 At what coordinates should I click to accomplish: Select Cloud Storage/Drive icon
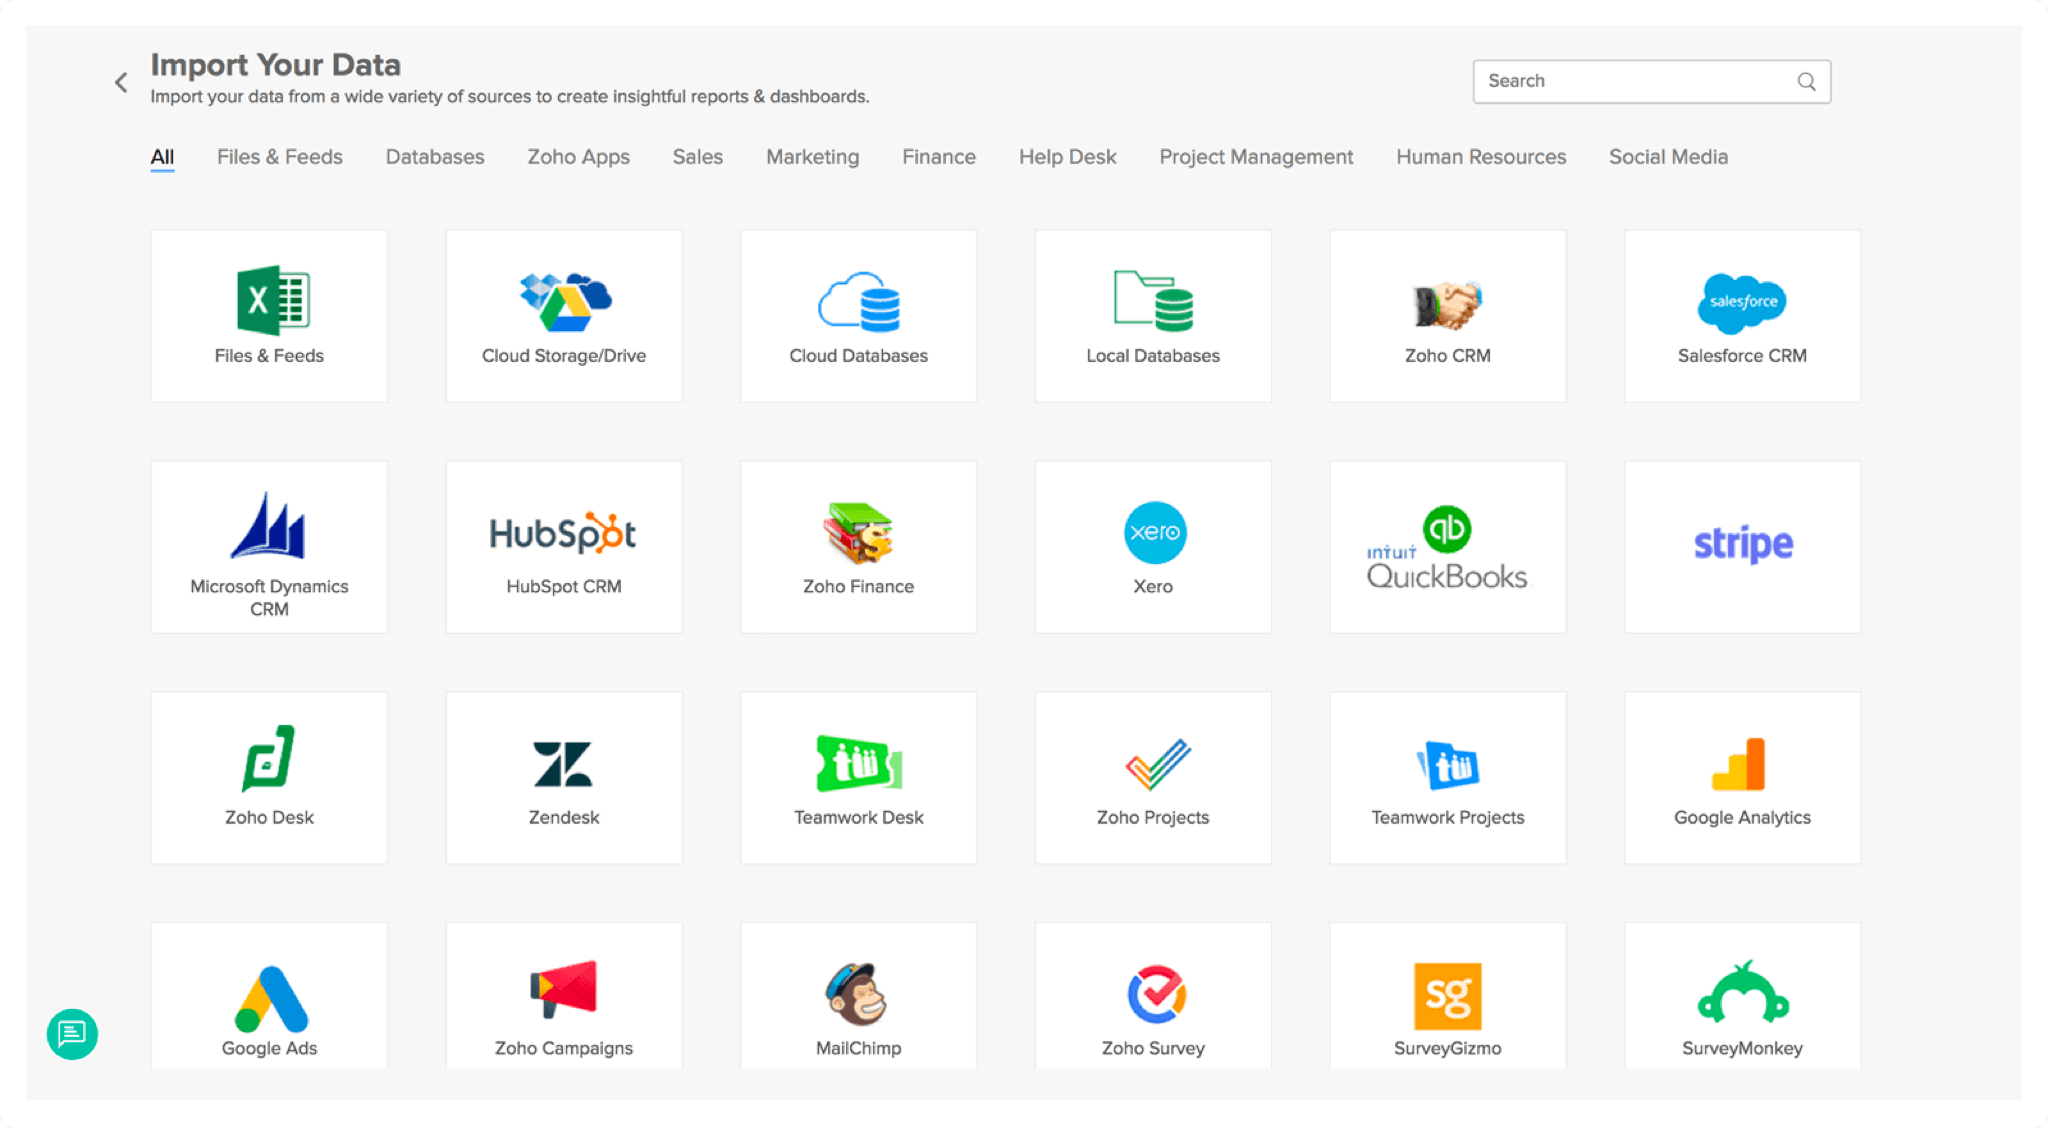[565, 301]
